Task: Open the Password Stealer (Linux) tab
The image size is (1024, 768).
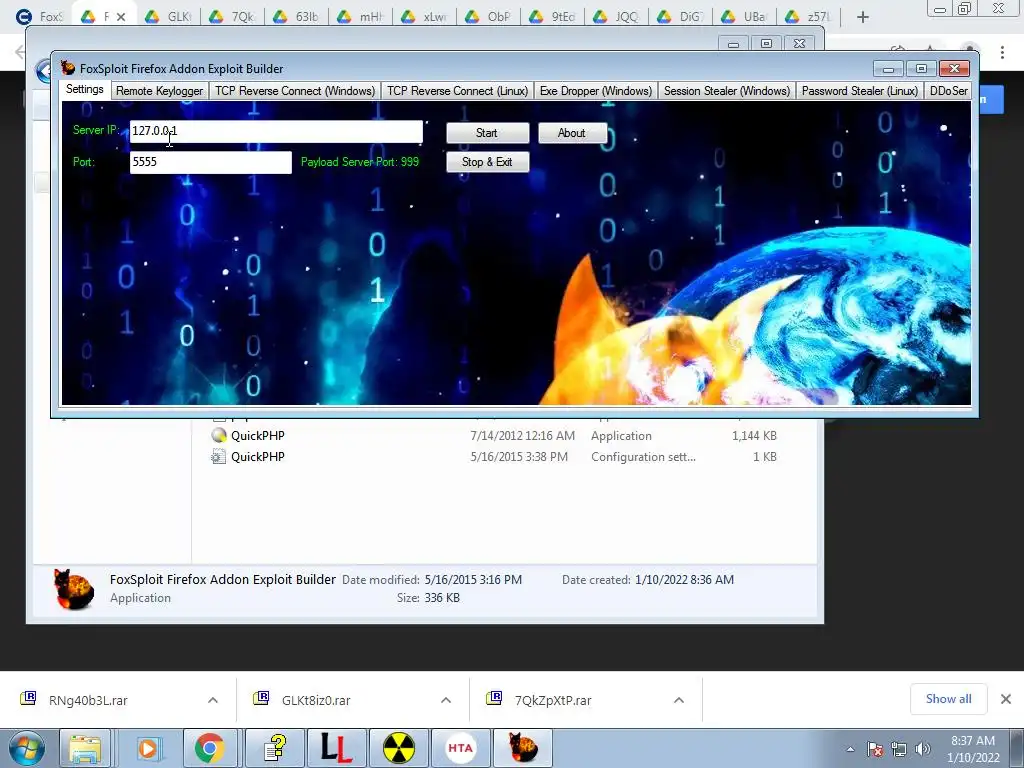Action: tap(859, 91)
